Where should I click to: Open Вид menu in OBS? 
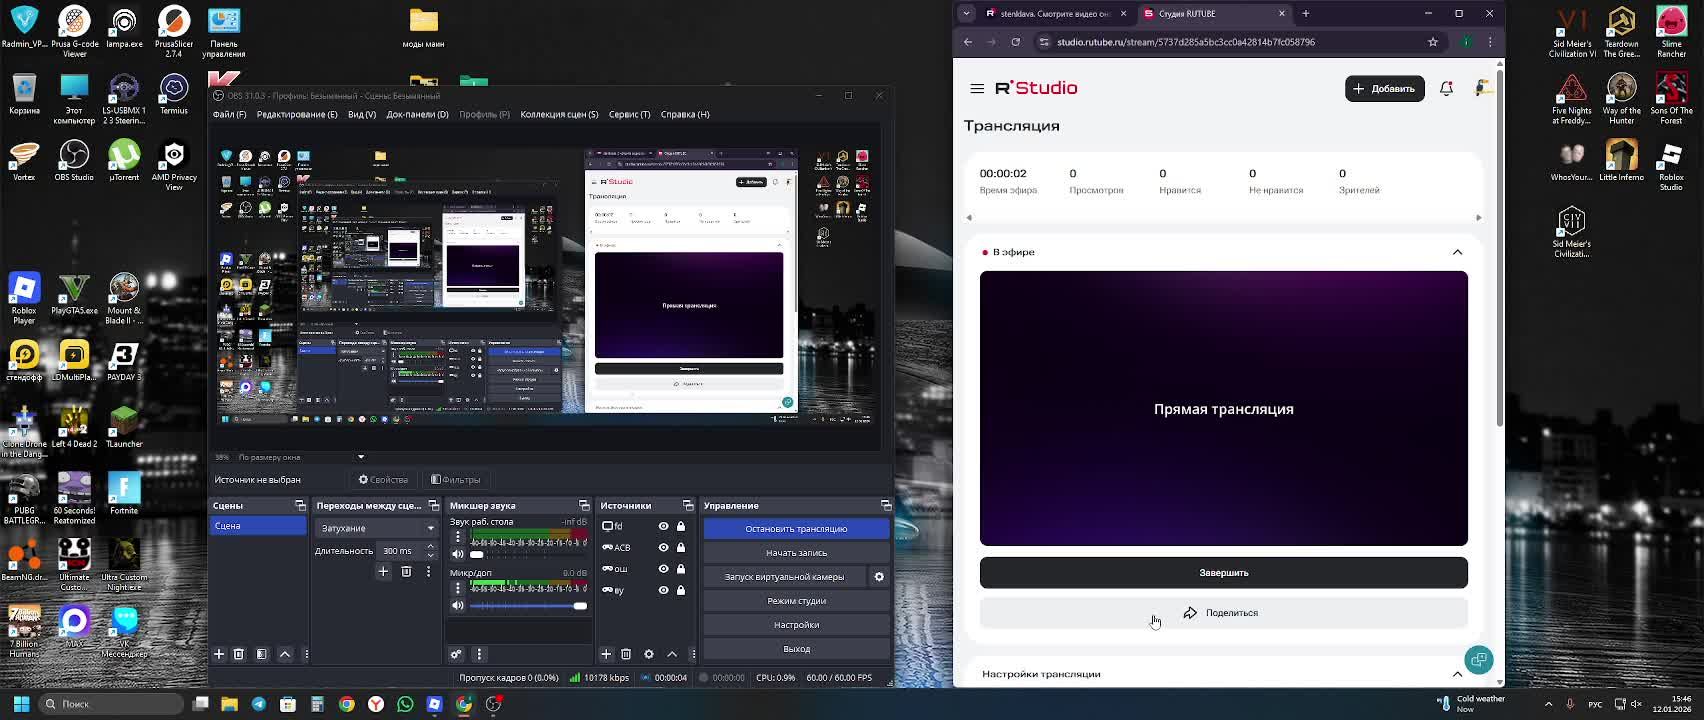pyautogui.click(x=362, y=114)
